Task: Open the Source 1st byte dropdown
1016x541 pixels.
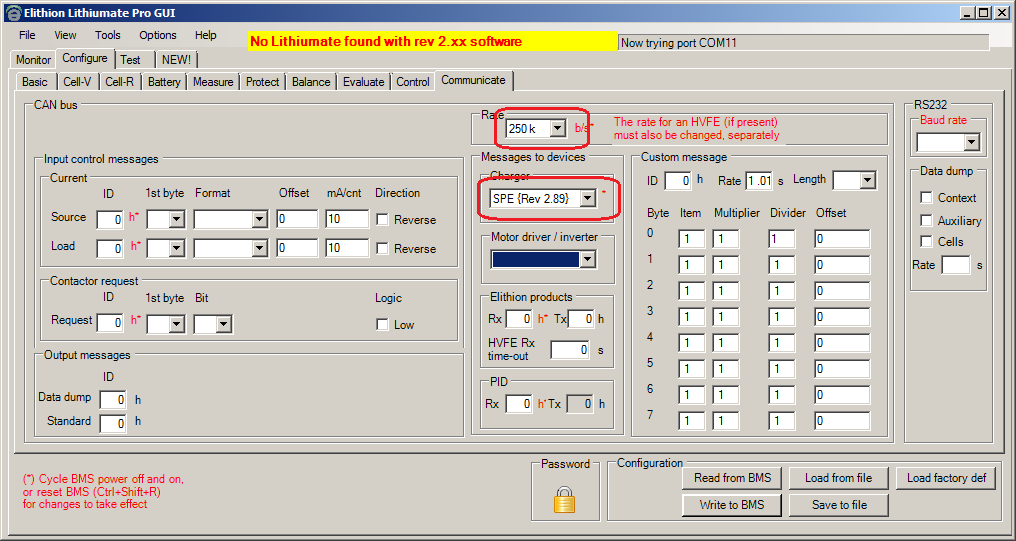Action: coord(177,219)
